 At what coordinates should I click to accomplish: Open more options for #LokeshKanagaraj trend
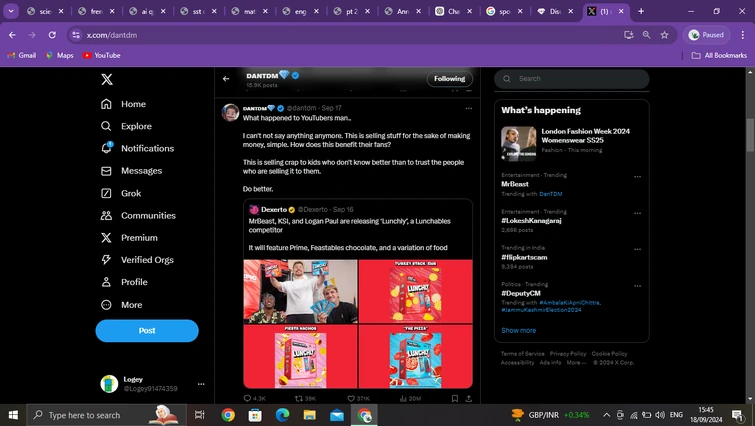pos(638,213)
